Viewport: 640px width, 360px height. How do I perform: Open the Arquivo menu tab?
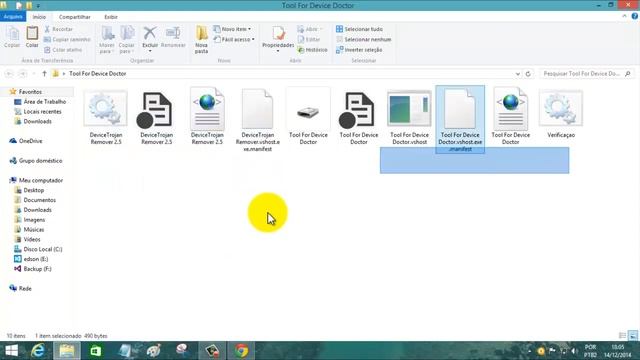click(x=13, y=17)
